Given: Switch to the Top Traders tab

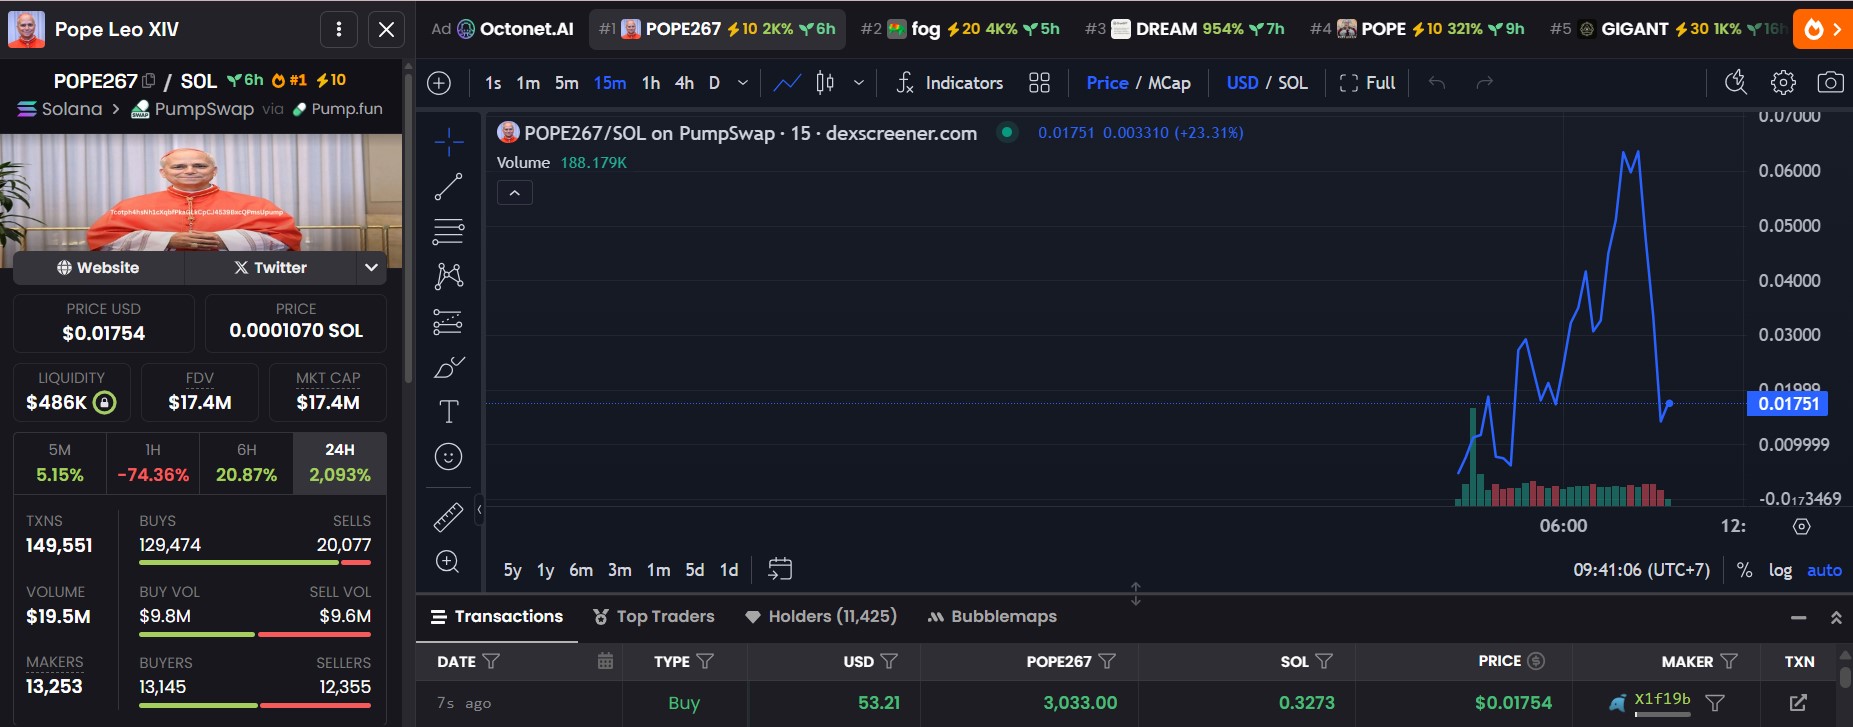Looking at the screenshot, I should click(654, 616).
